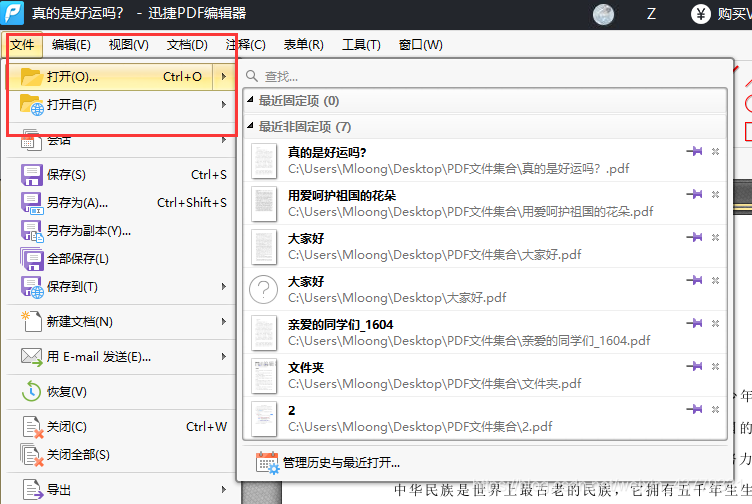
Task: Remove 文件夹 from recent list
Action: click(715, 366)
